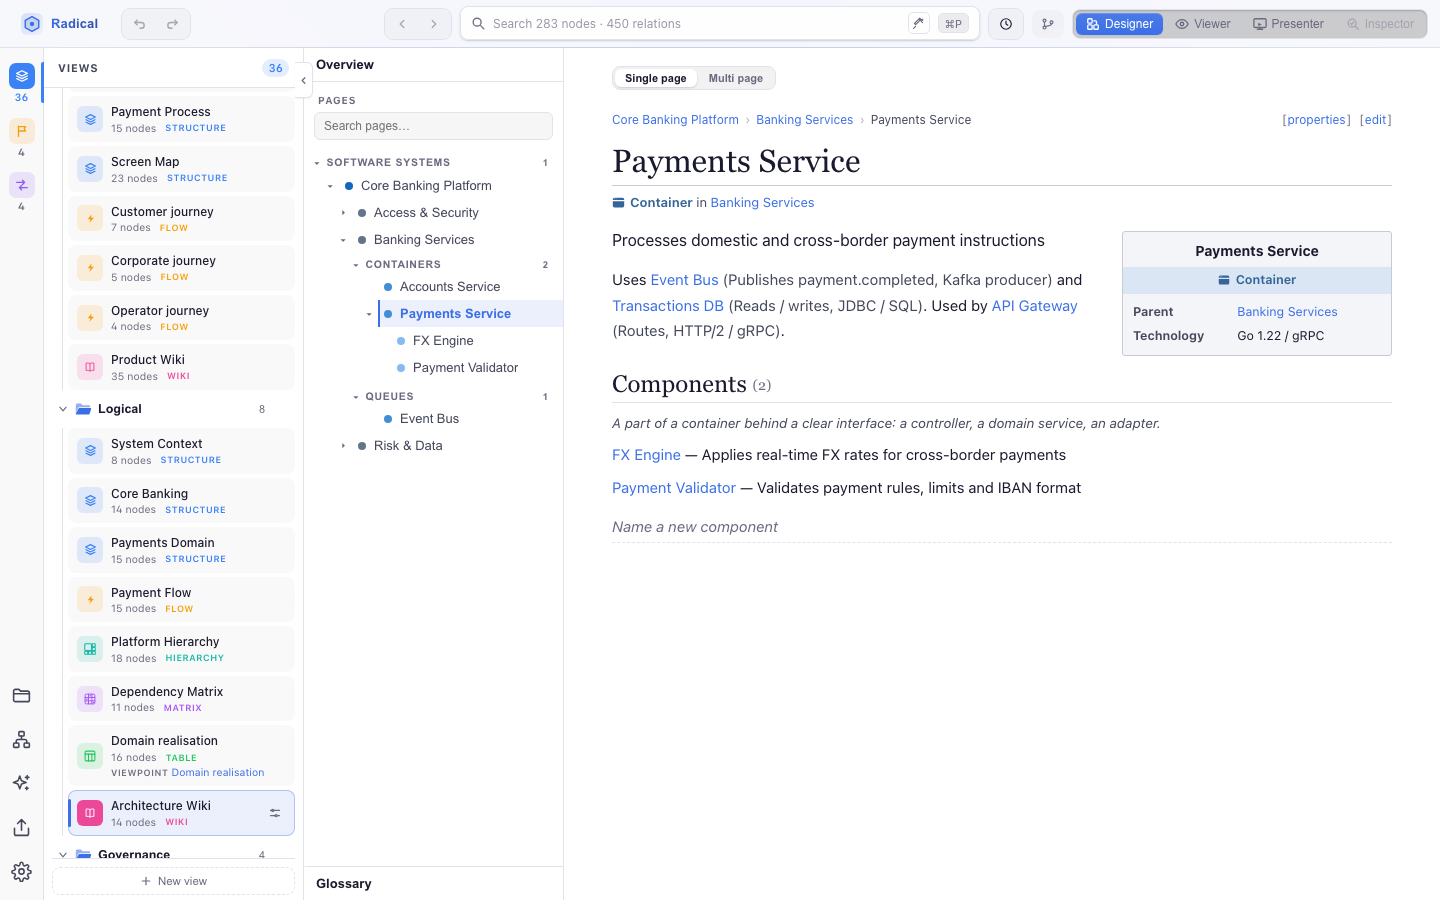Open the purple arrows icon in sidebar
Screen dimensions: 1440x900
pos(22,185)
